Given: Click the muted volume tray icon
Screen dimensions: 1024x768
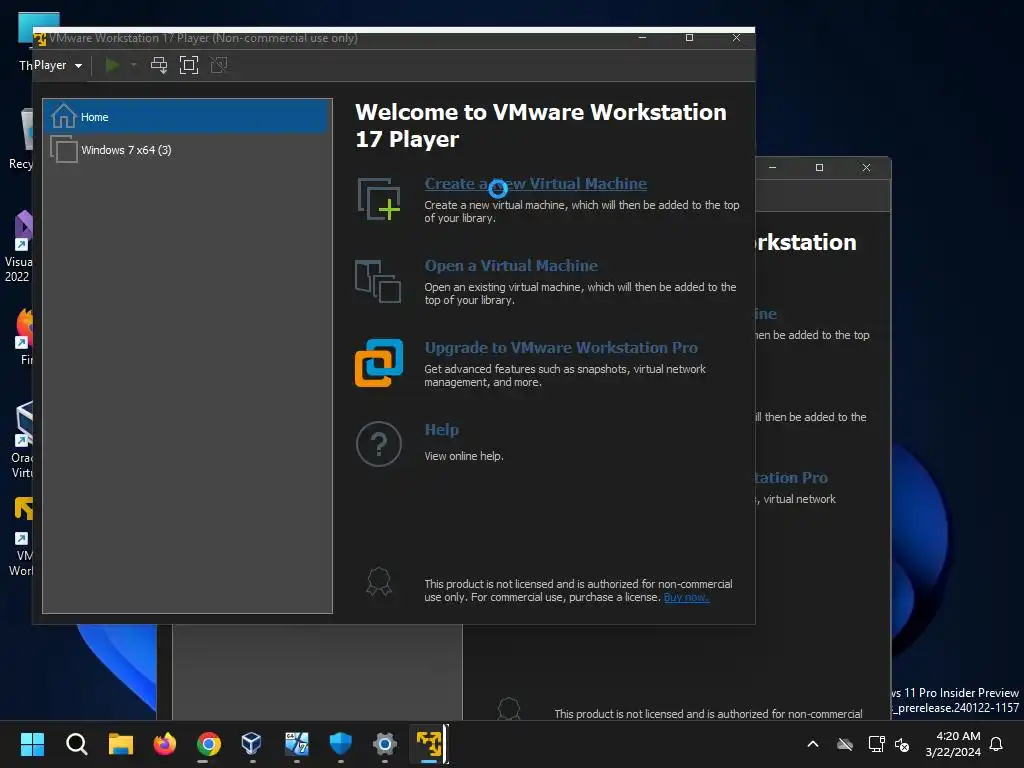Looking at the screenshot, I should (x=902, y=744).
